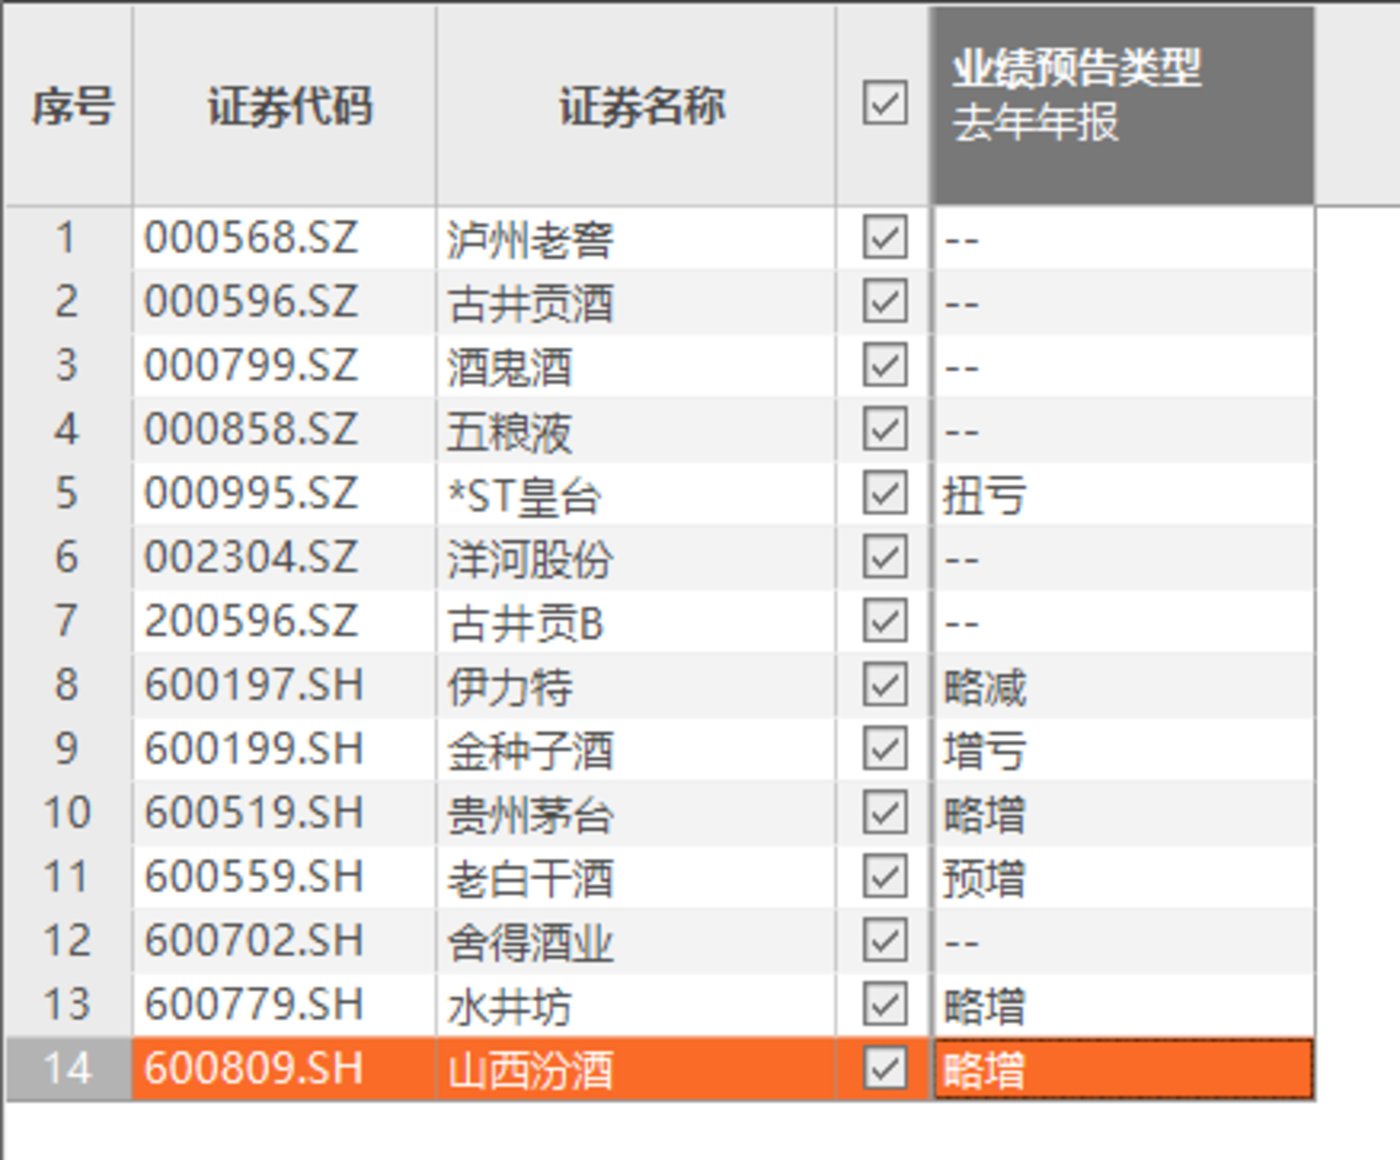Image resolution: width=1400 pixels, height=1160 pixels.
Task: Click the forecast type cell for 舍得酒业
Action: click(1123, 942)
